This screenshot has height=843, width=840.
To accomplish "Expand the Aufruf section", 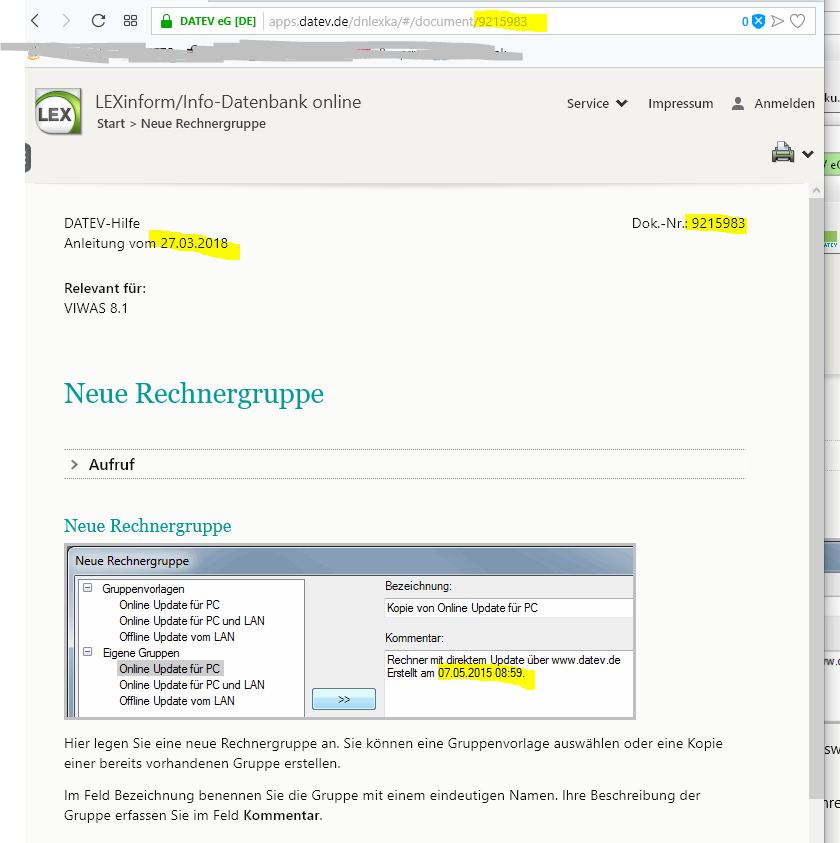I will 404,464.
